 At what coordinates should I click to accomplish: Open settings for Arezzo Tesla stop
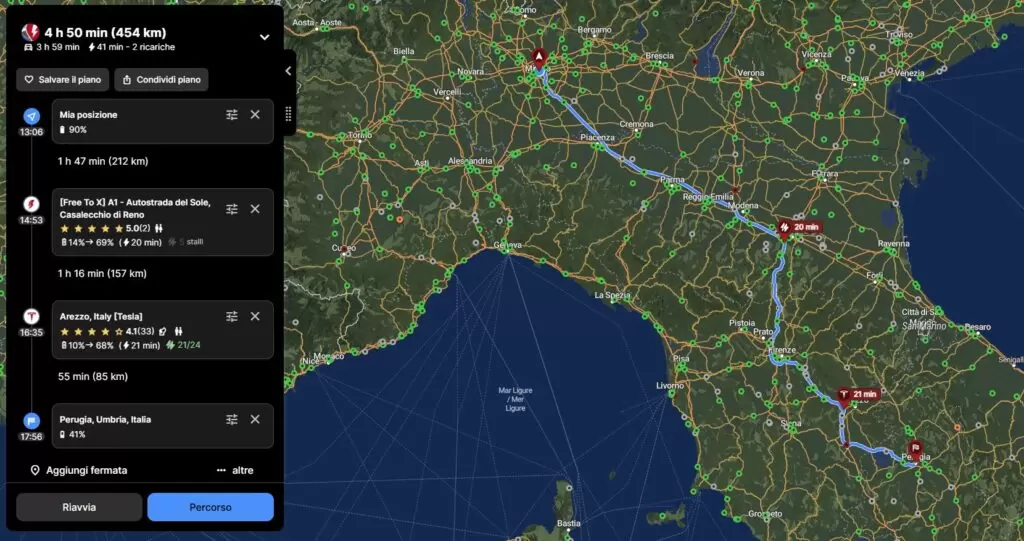click(232, 316)
